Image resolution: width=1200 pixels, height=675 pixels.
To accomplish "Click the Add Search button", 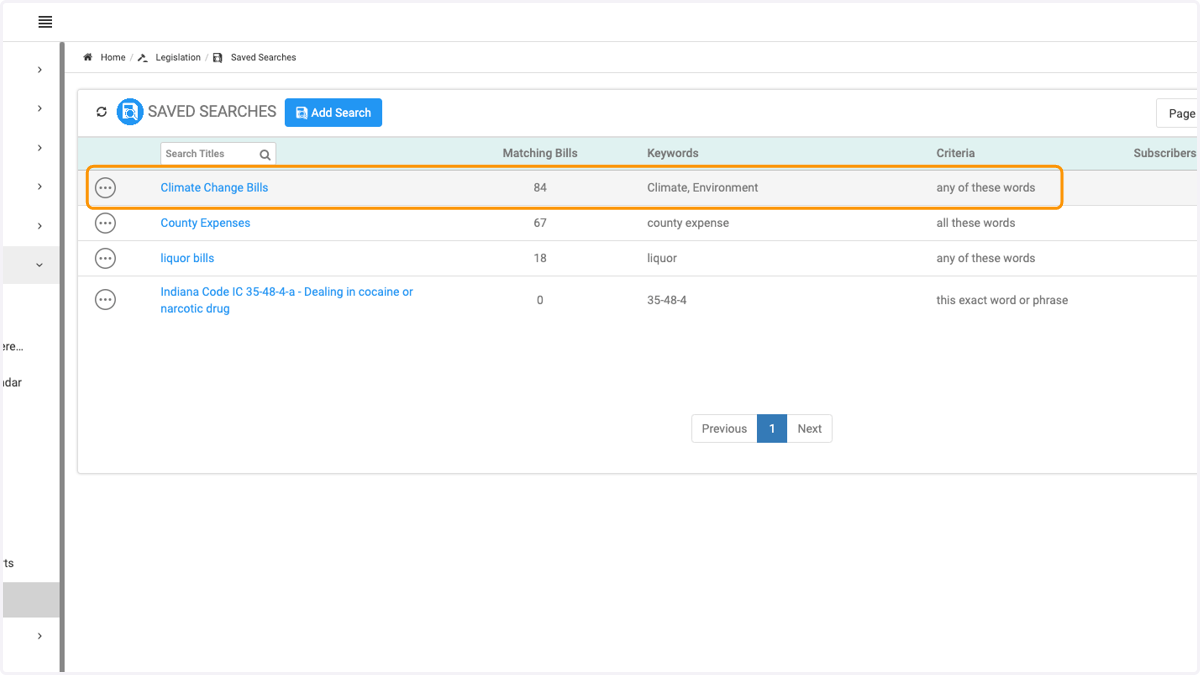I will pos(333,113).
